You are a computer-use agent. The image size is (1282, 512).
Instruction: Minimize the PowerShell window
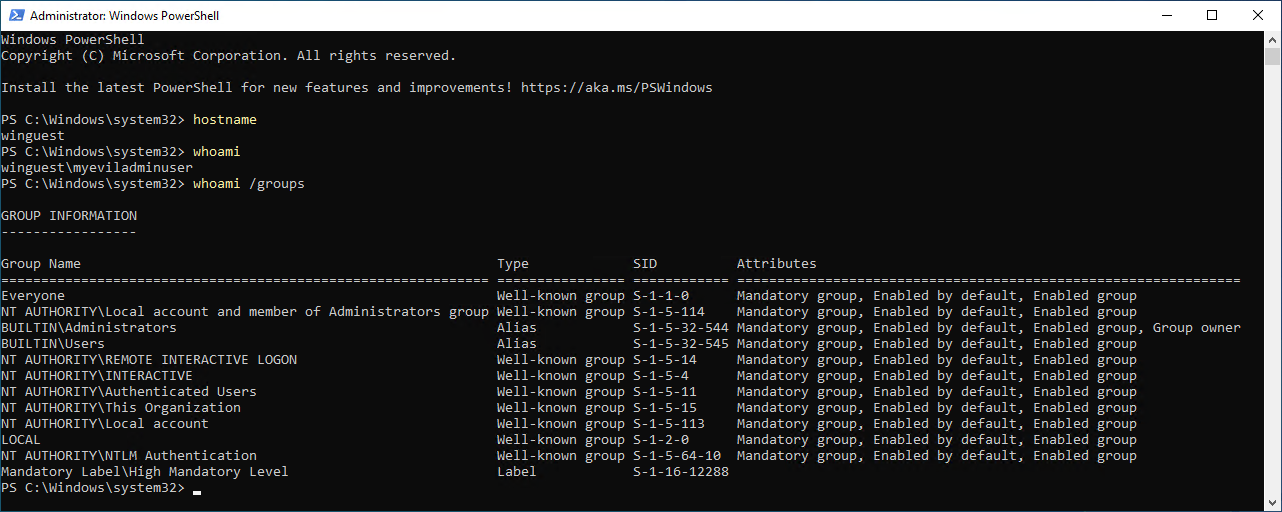pyautogui.click(x=1165, y=16)
